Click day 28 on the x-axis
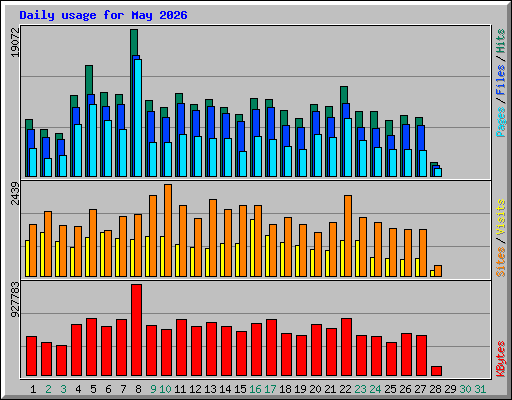Viewport: 512px width, 400px height. 435,389
